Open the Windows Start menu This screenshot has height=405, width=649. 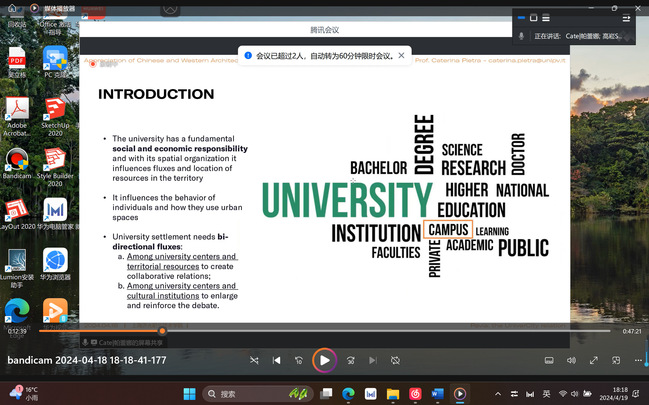click(190, 394)
